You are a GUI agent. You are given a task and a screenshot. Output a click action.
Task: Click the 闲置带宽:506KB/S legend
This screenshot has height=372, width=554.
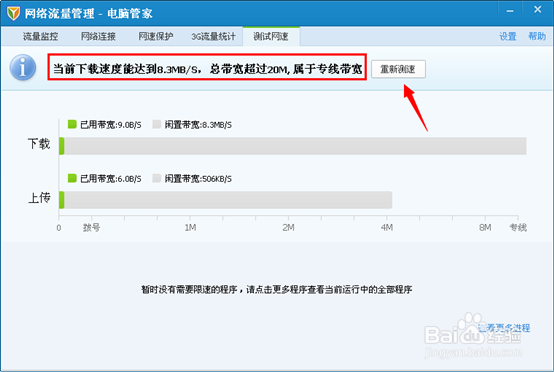coord(192,179)
